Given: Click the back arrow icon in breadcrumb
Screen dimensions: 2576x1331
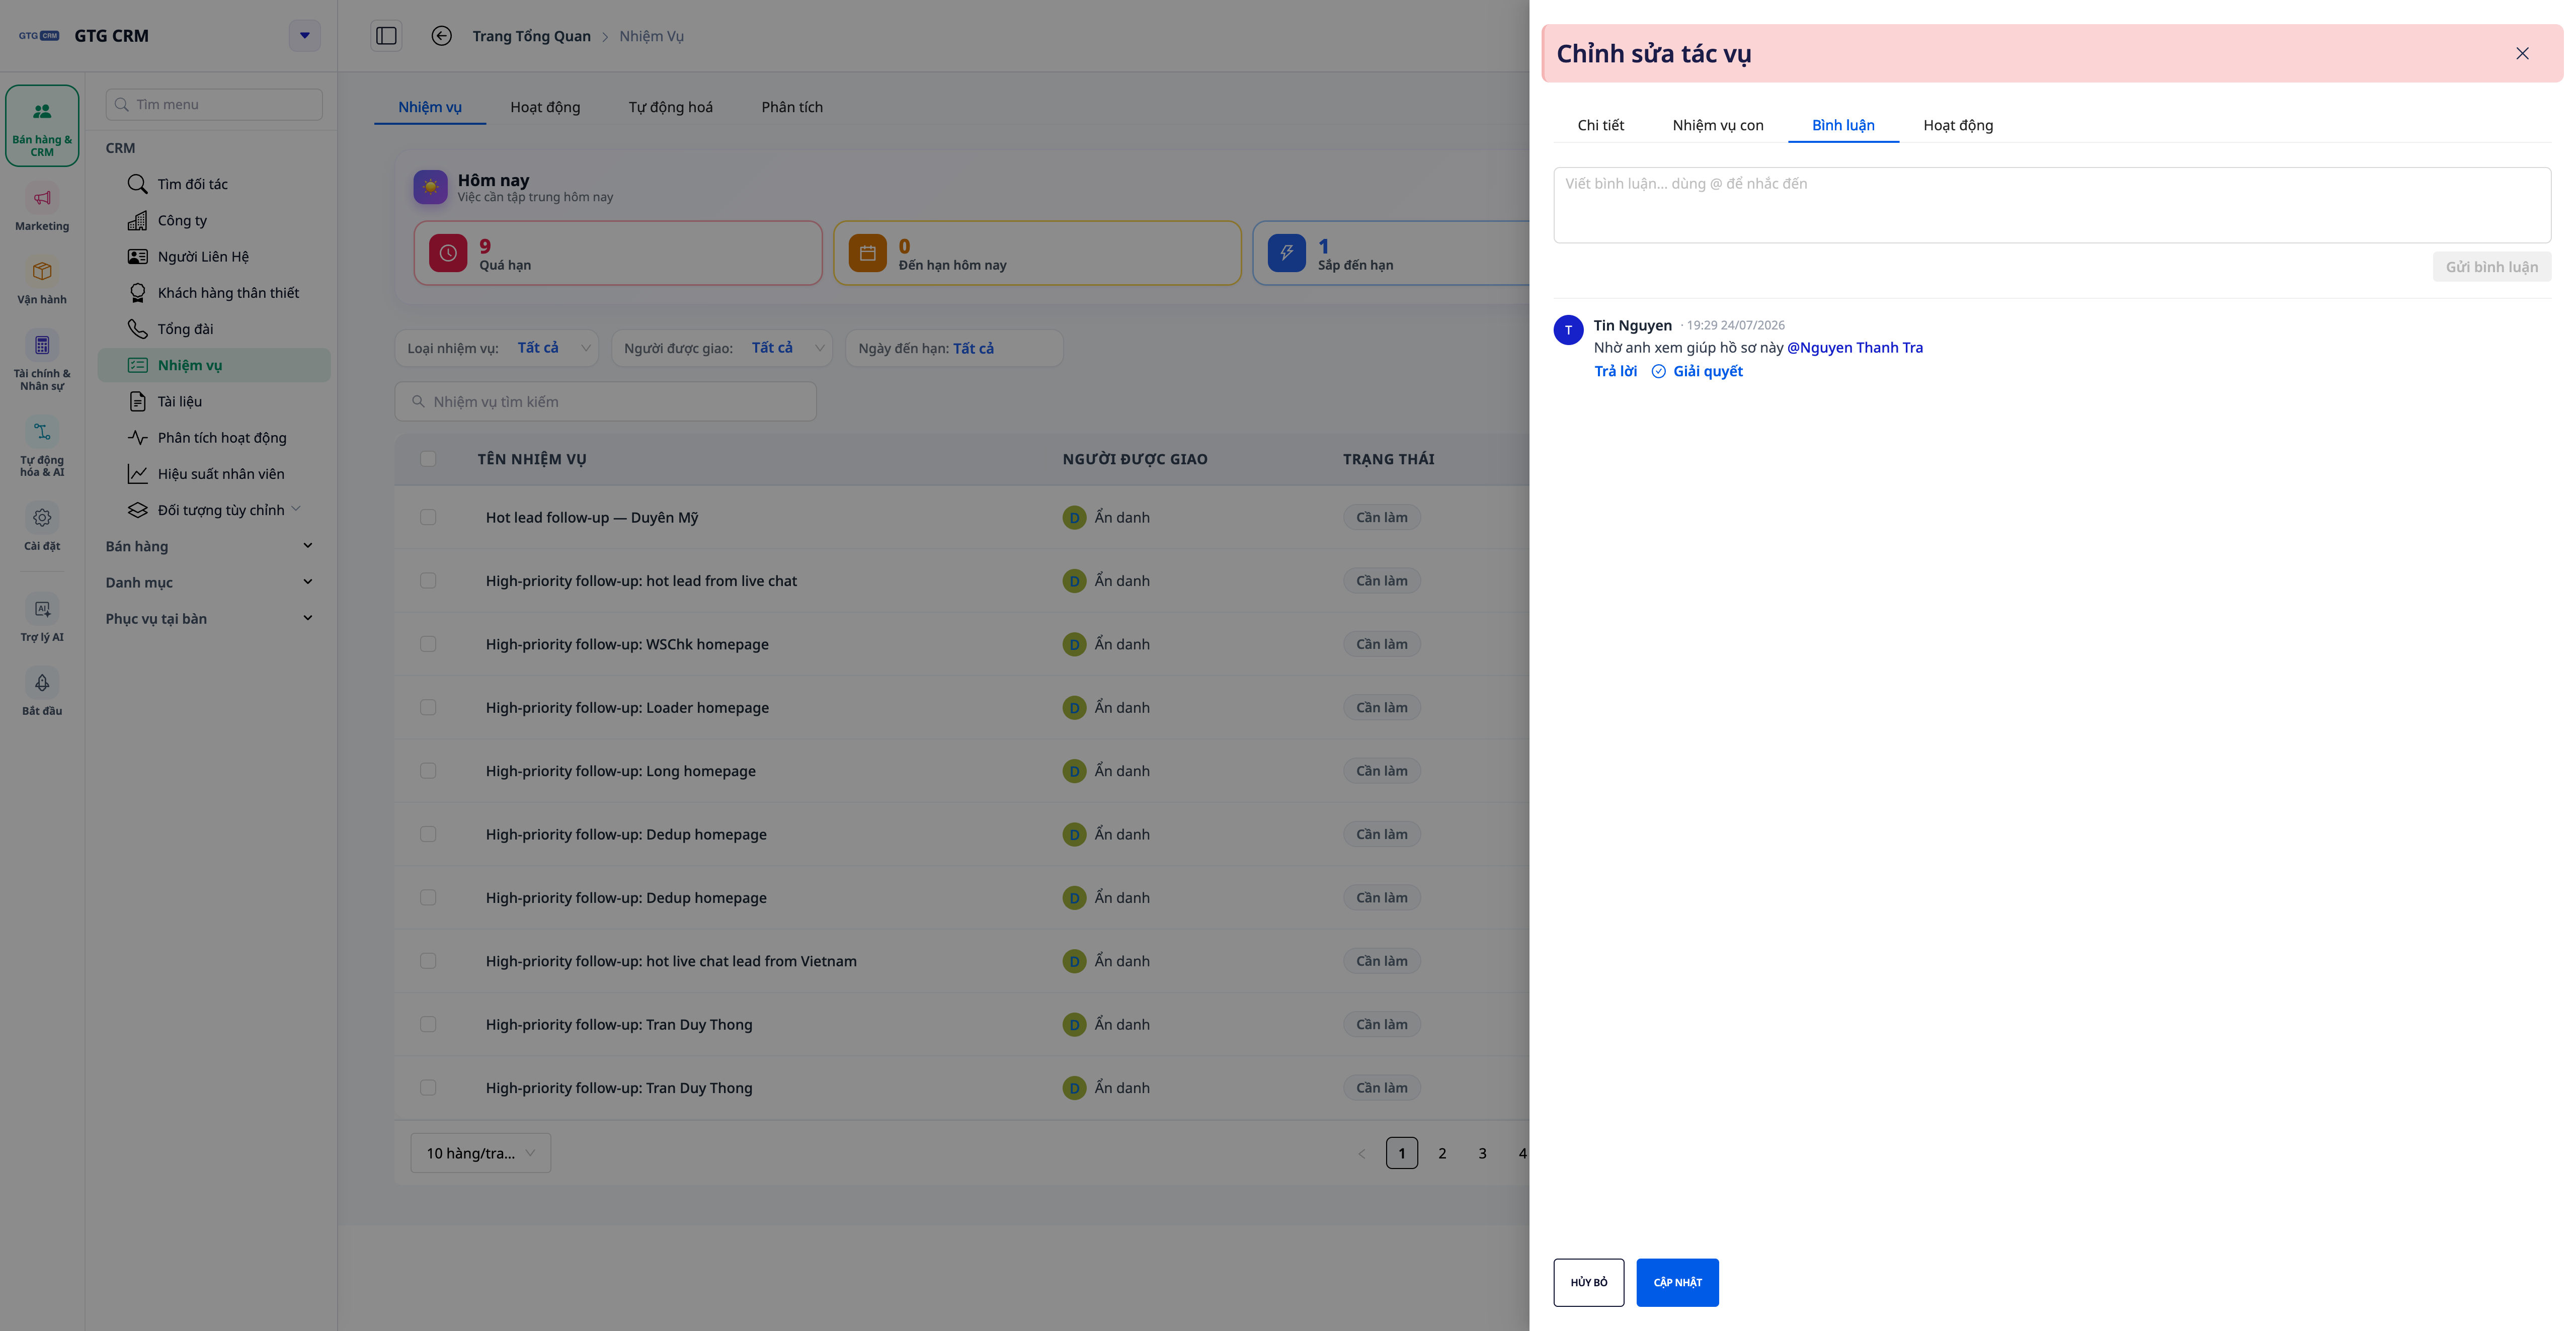Looking at the screenshot, I should click(441, 36).
